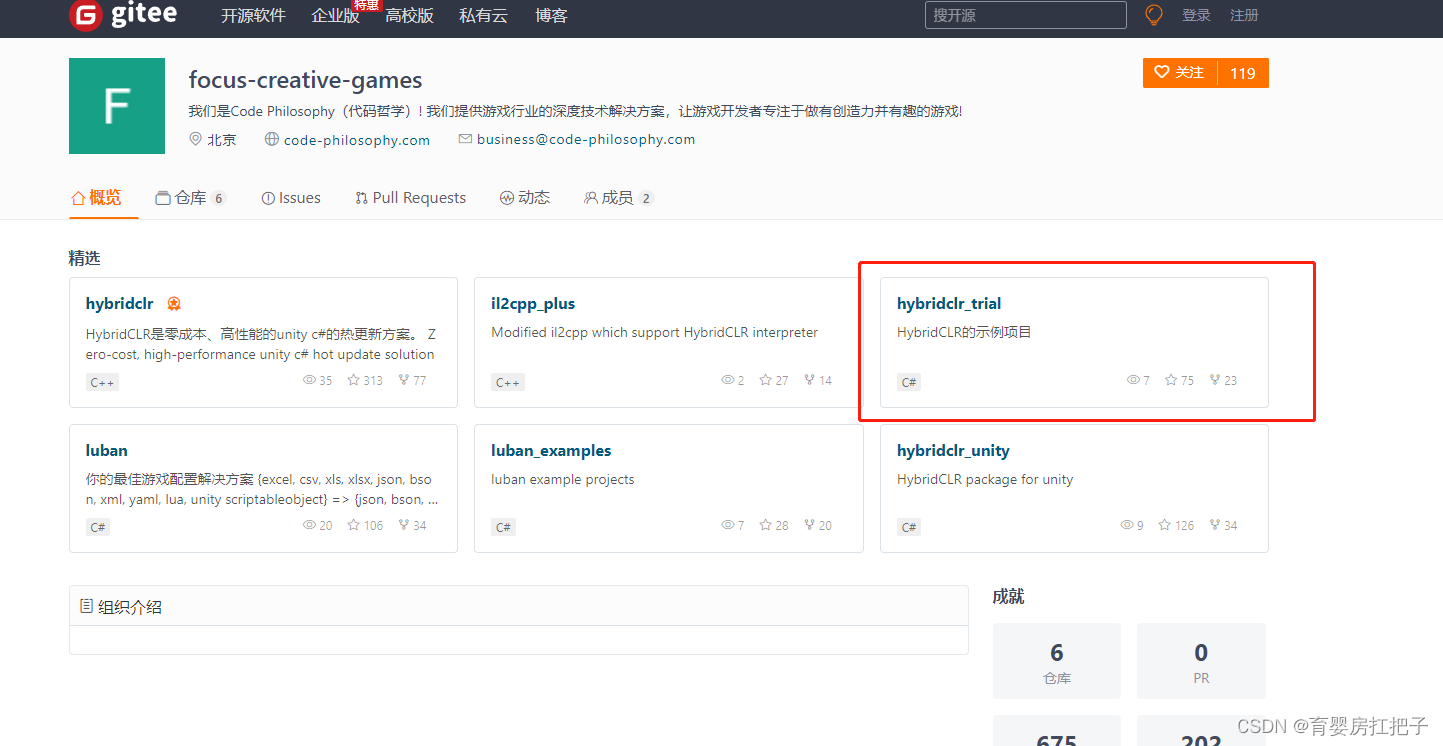Click the watchers eye icon on hybridclr card

(309, 380)
